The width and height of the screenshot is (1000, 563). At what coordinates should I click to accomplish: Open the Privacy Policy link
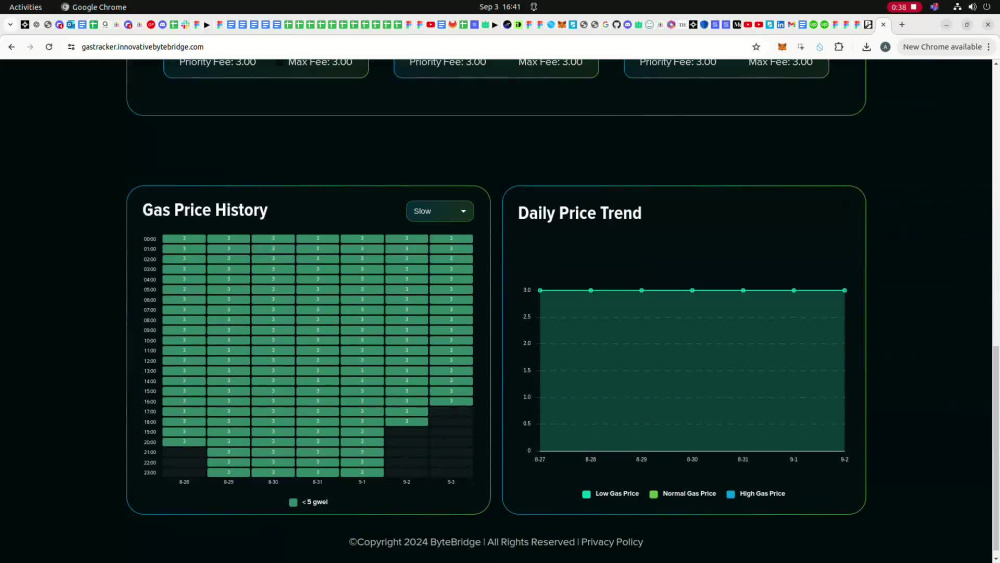pos(612,542)
